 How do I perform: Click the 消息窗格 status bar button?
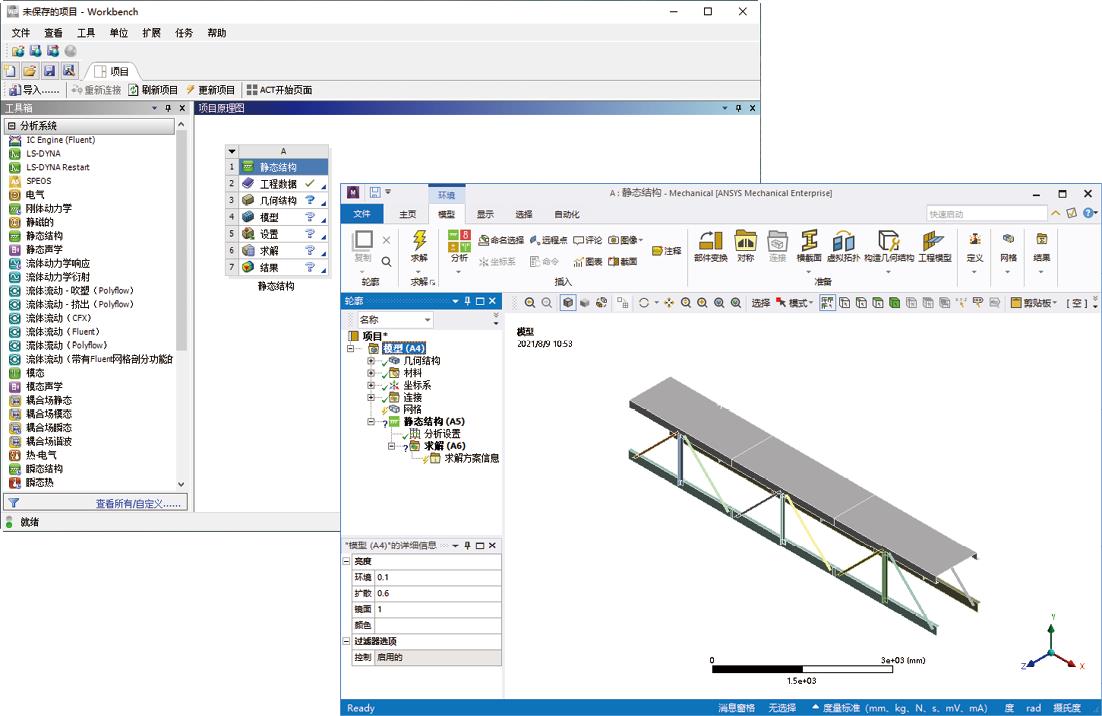pos(736,708)
